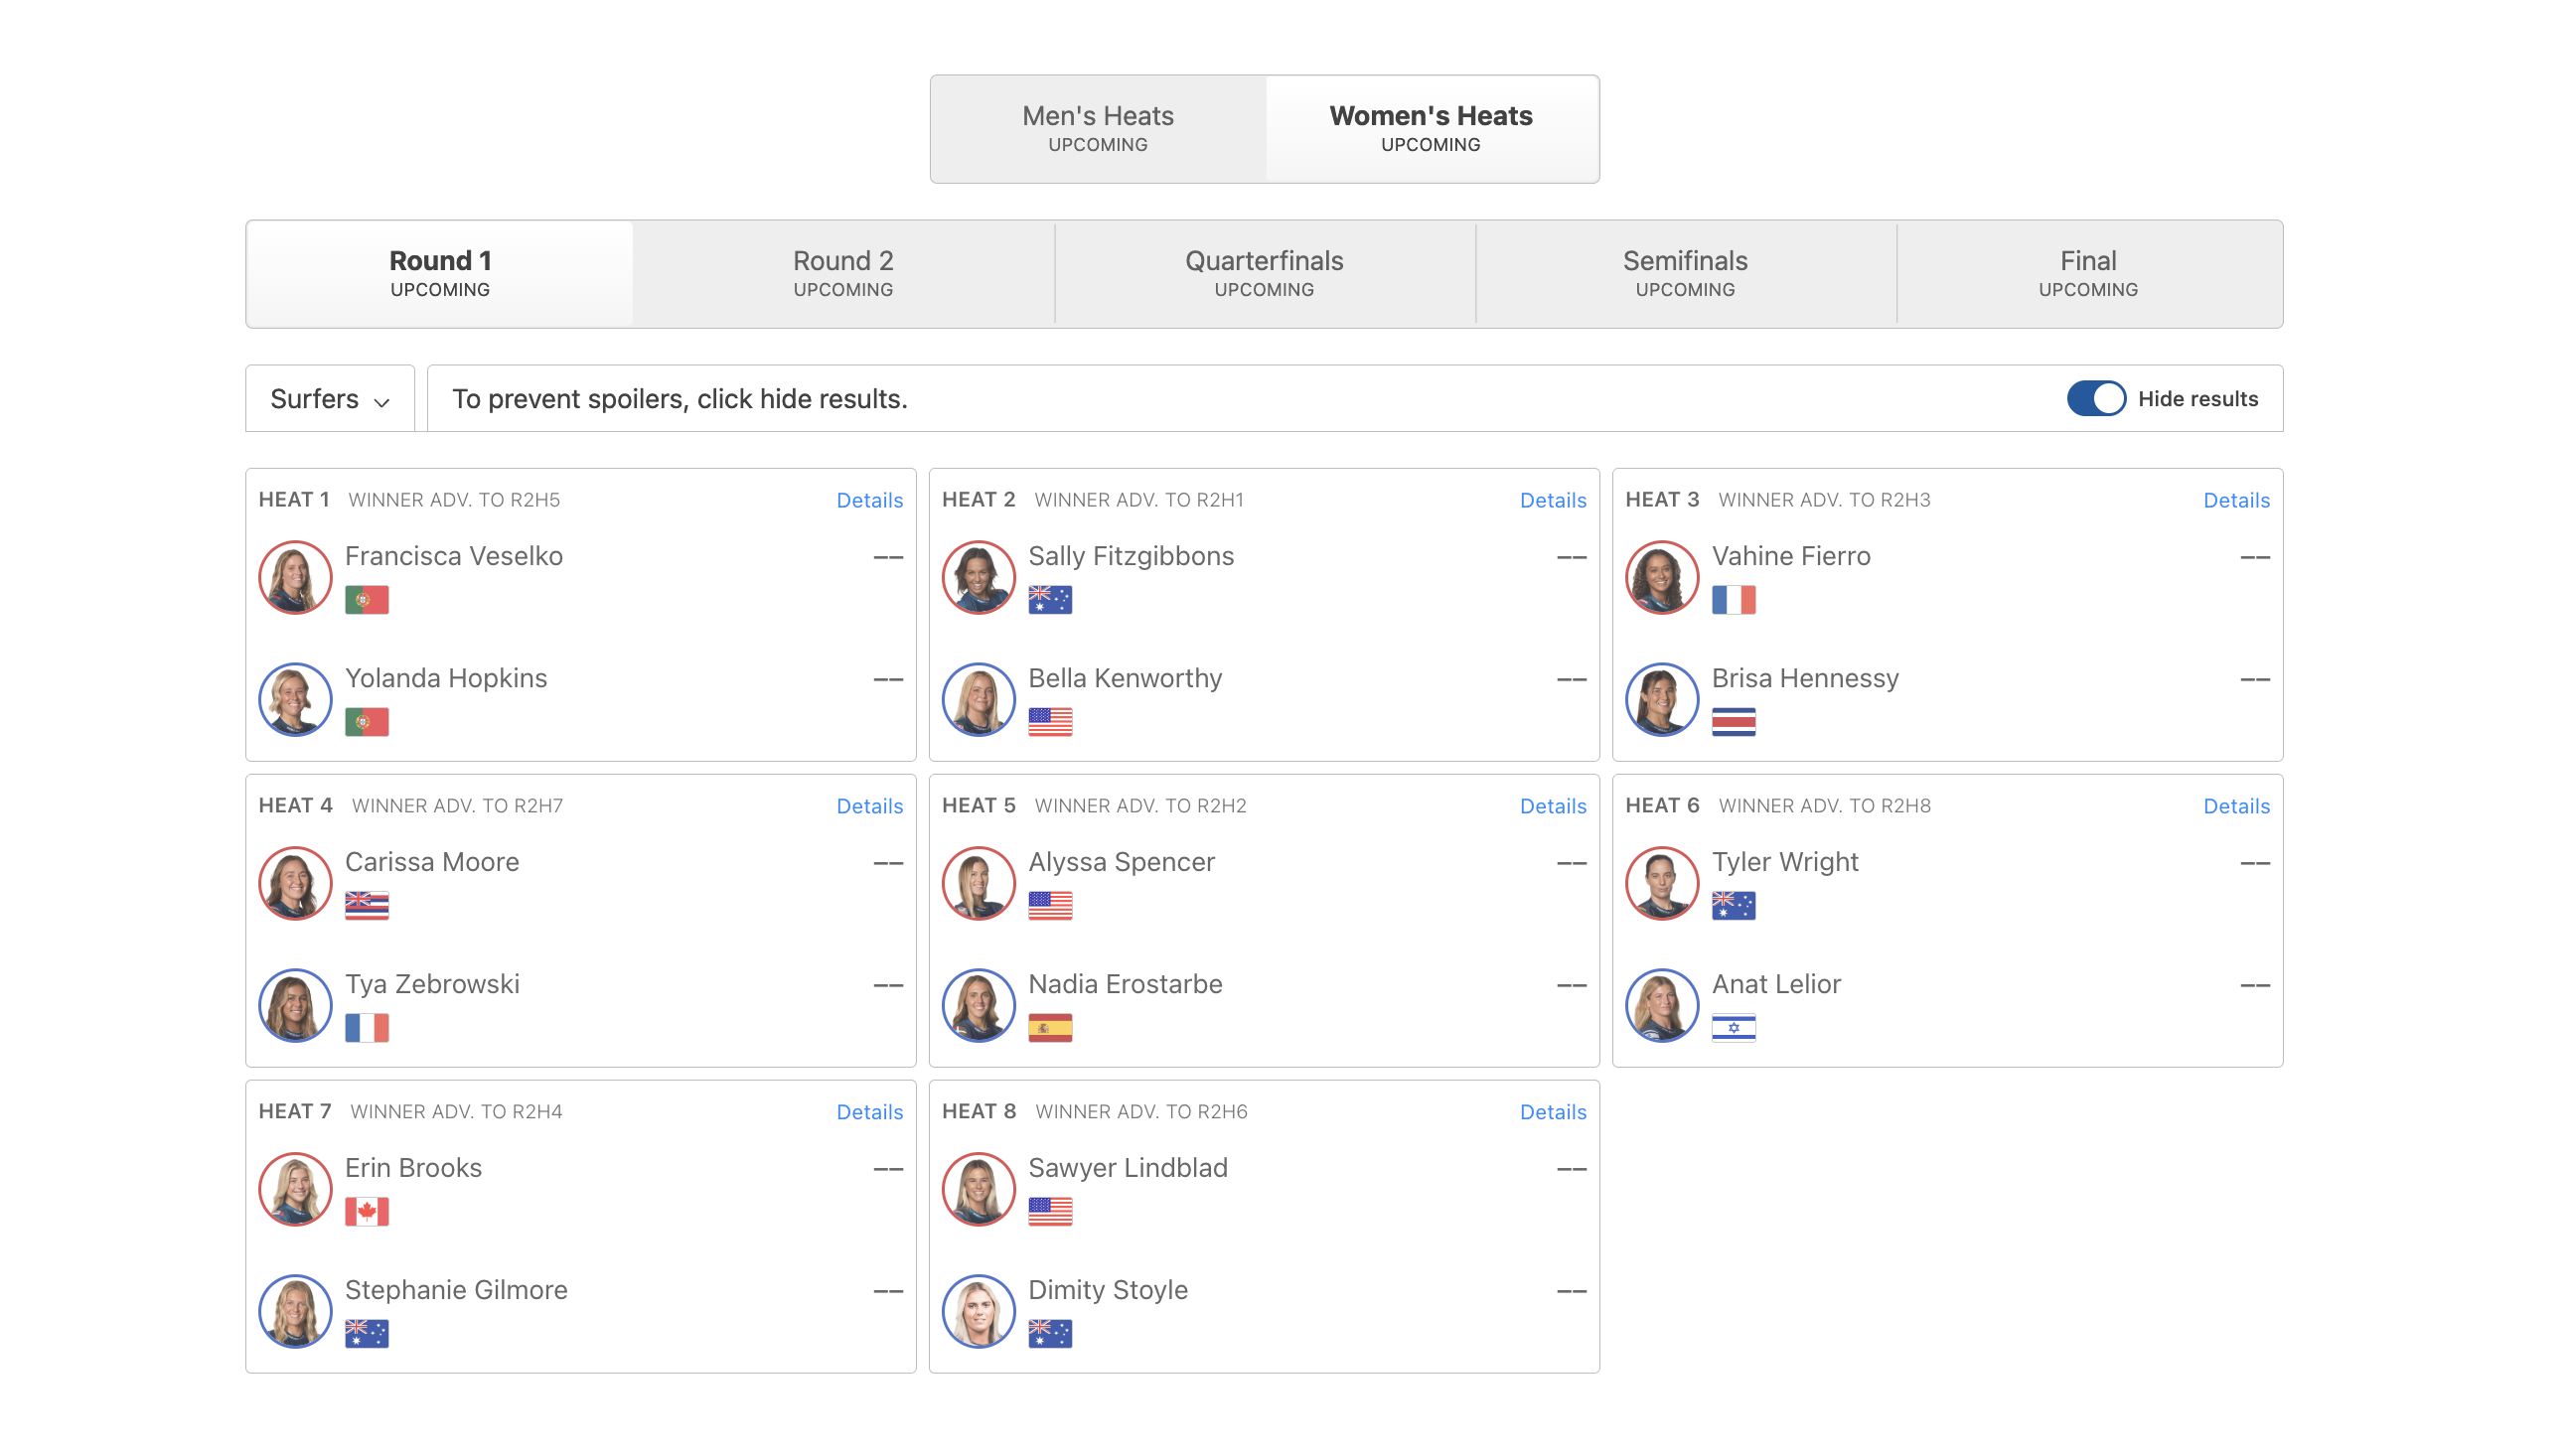The height and width of the screenshot is (1456, 2571).
Task: Click Nadia Erostarbe's Spain flag icon
Action: 1049,1028
